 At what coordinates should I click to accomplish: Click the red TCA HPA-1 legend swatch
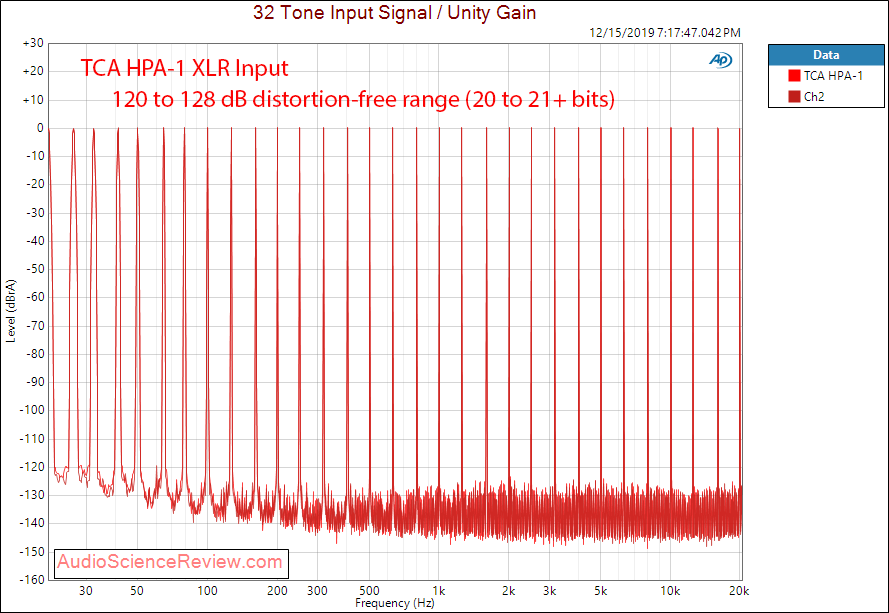tap(794, 75)
